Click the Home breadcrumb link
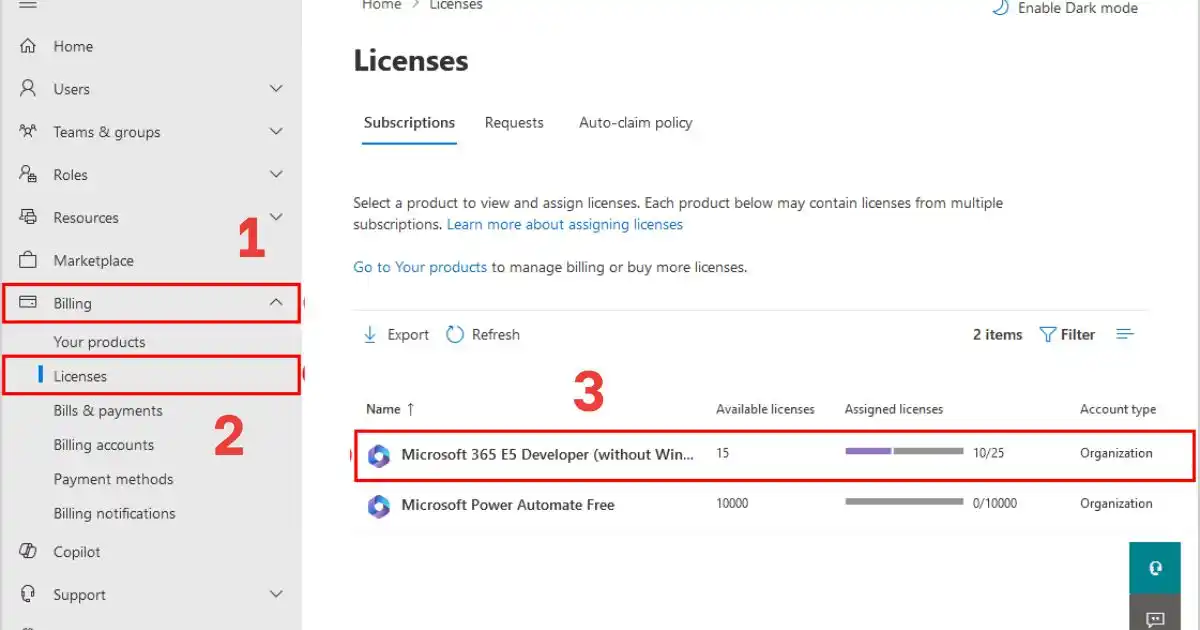 [381, 5]
